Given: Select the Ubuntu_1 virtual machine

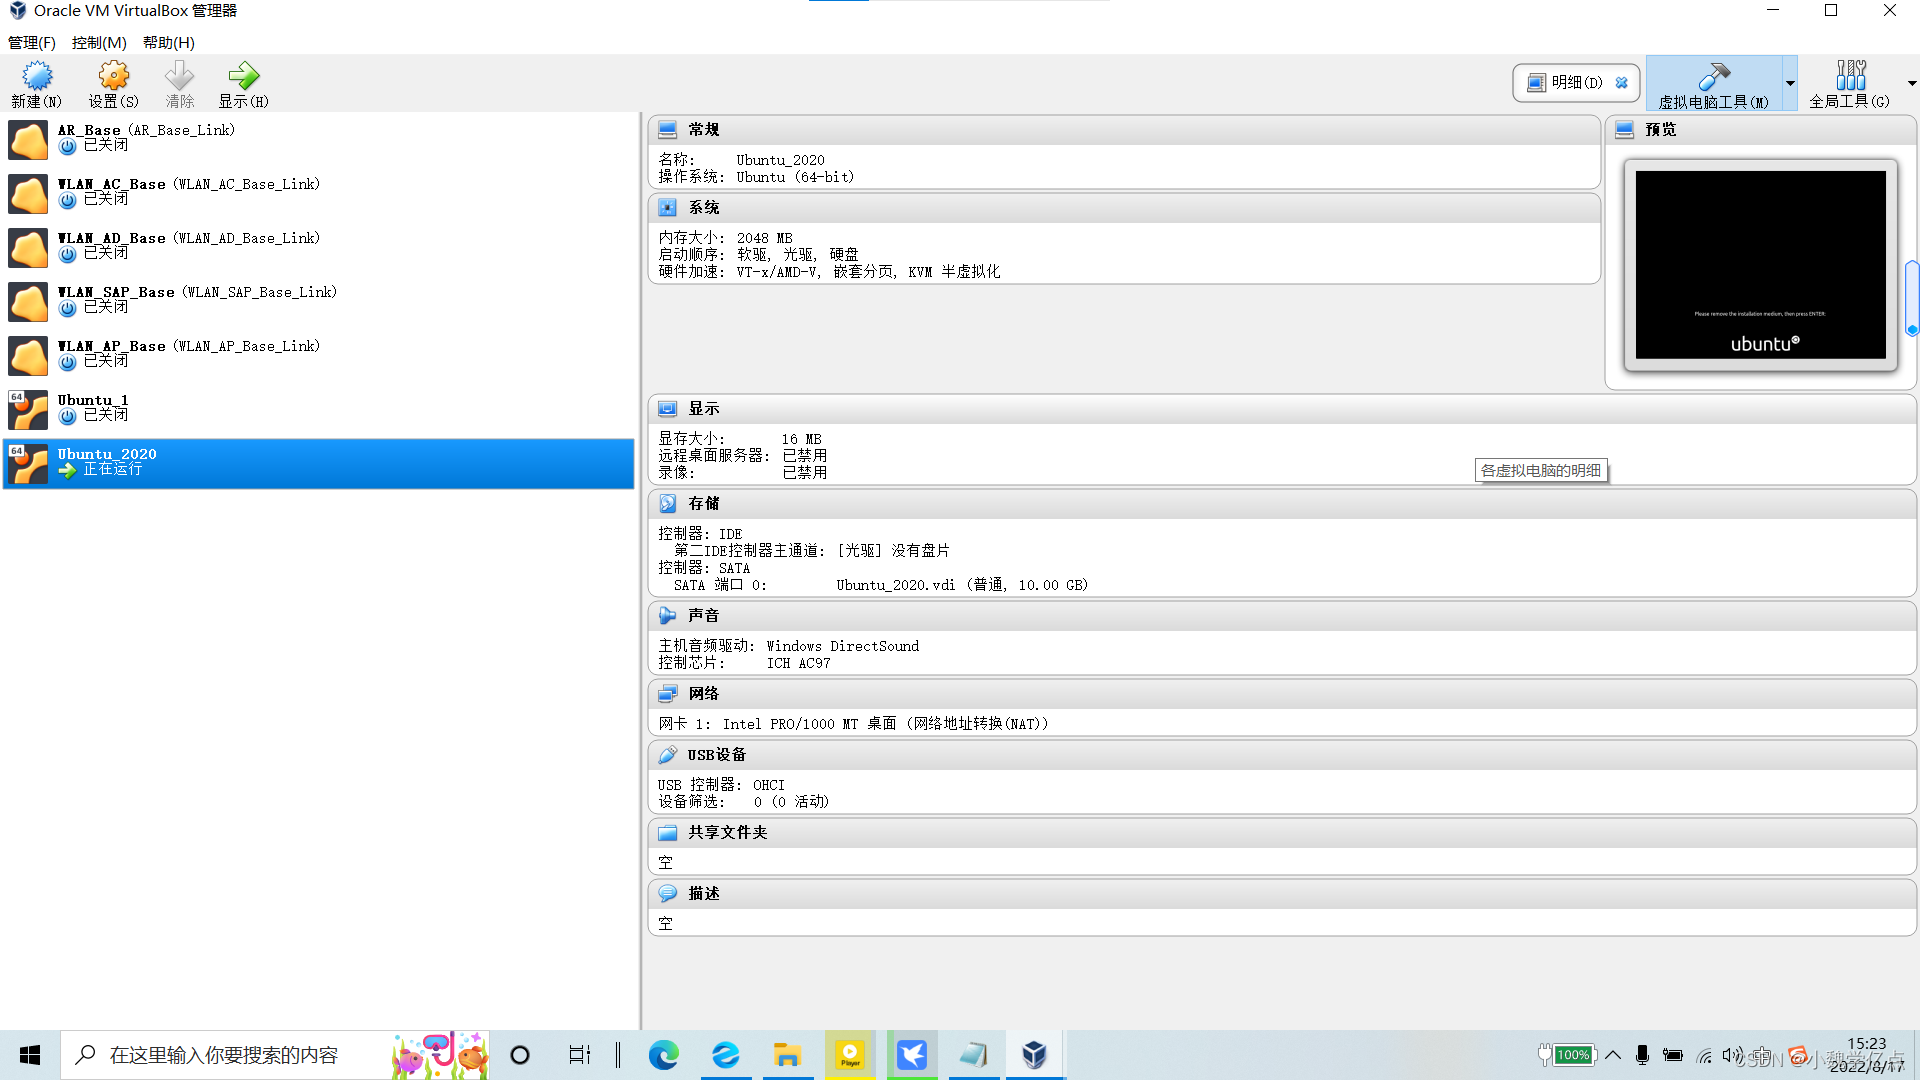Looking at the screenshot, I should coord(319,409).
